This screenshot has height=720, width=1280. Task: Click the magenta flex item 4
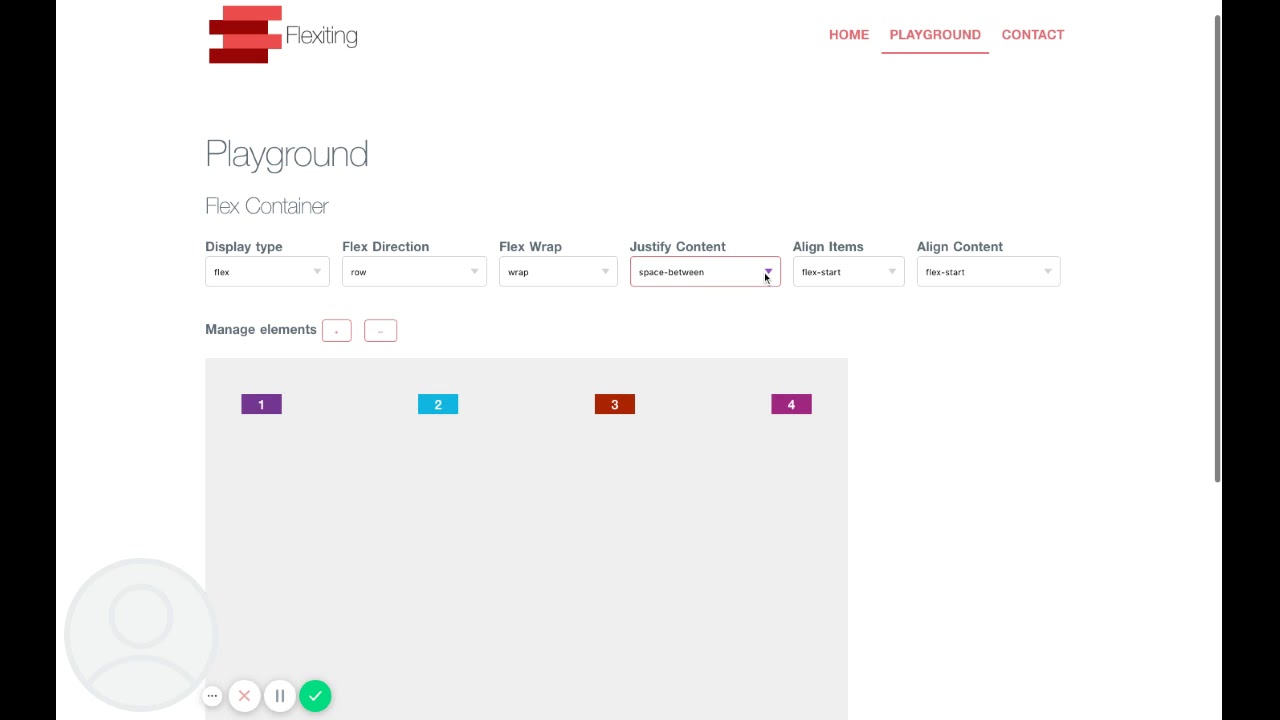tap(792, 404)
